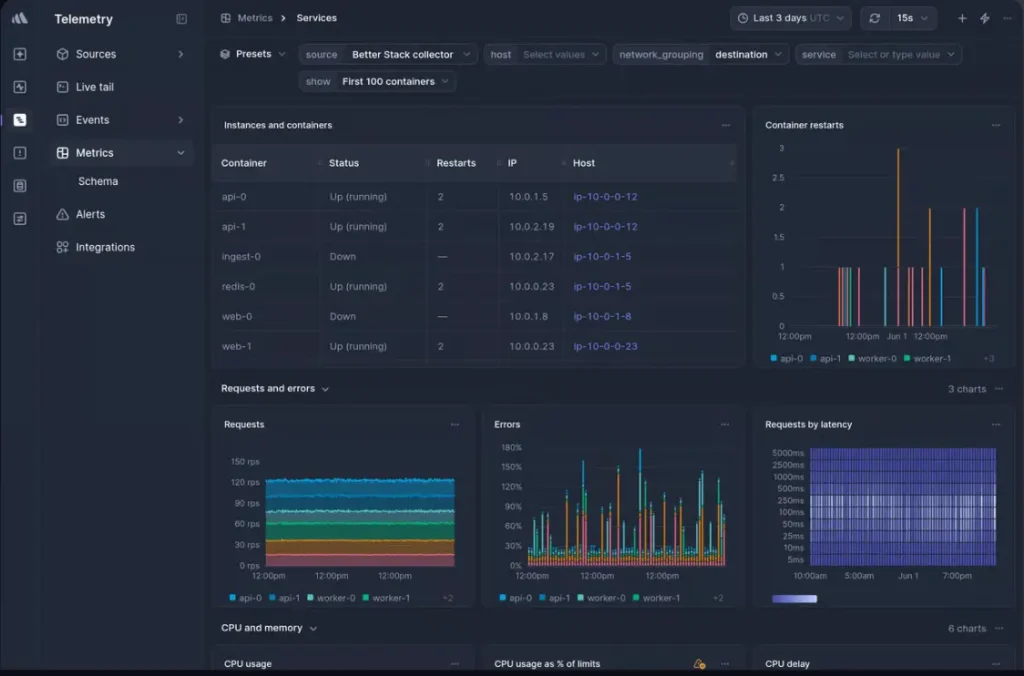
Task: Select the highlighted Telemetry rail icon
Action: pos(20,120)
